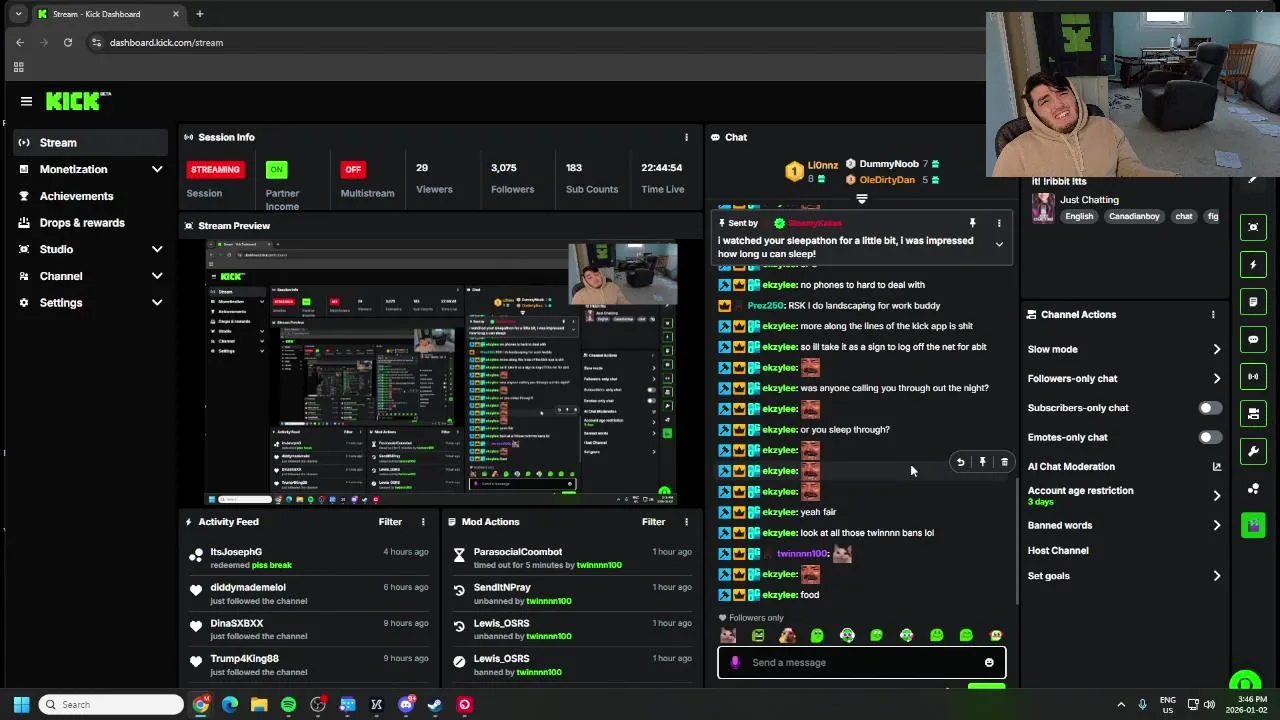The width and height of the screenshot is (1280, 720).
Task: Click the Canadianboy stream tag
Action: tap(1135, 216)
